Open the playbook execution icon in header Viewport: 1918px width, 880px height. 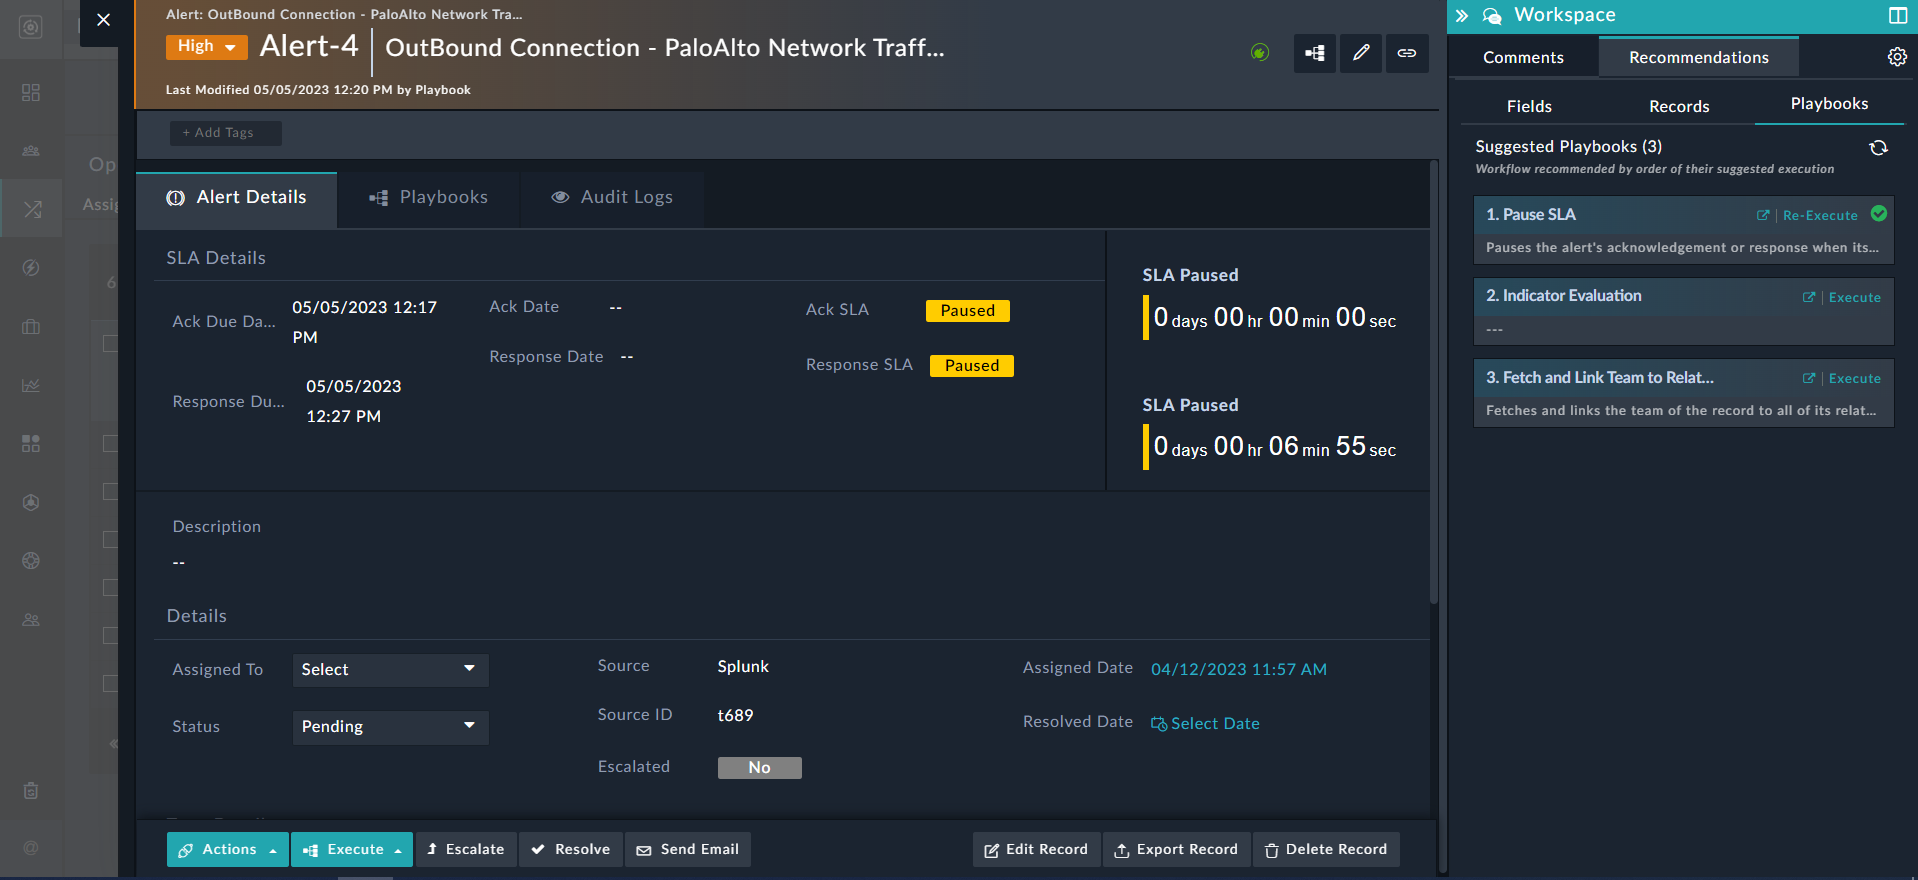[1314, 53]
